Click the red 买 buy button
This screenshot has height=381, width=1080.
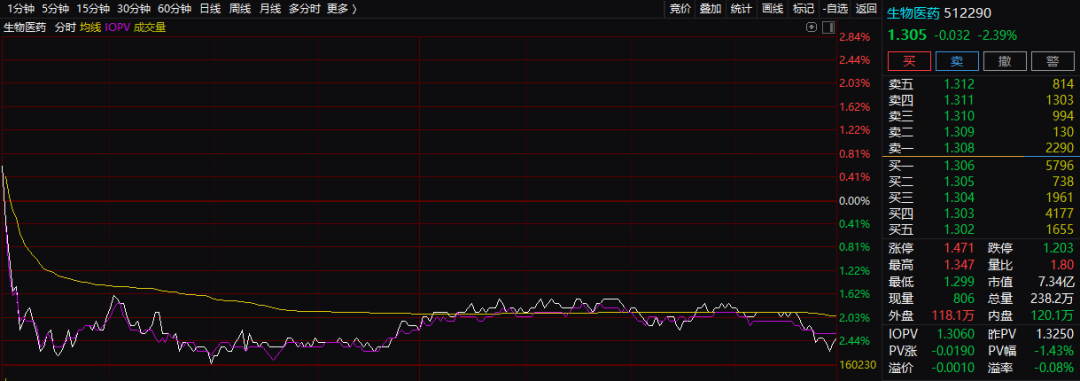click(908, 61)
